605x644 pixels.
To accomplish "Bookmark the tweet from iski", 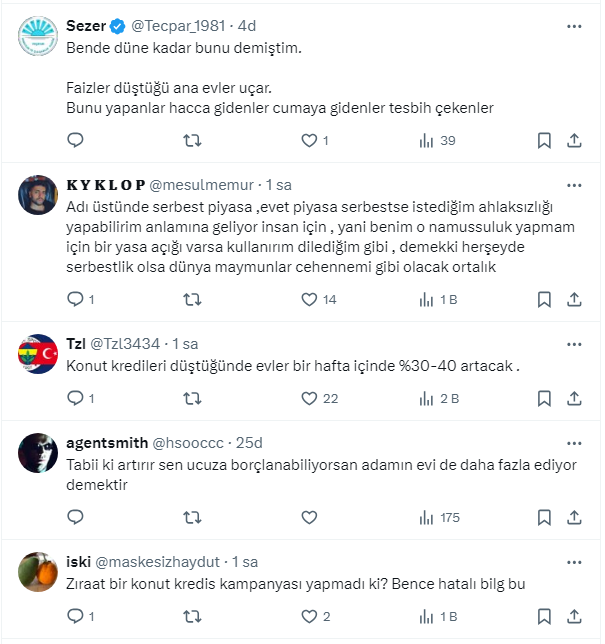I will (x=544, y=616).
